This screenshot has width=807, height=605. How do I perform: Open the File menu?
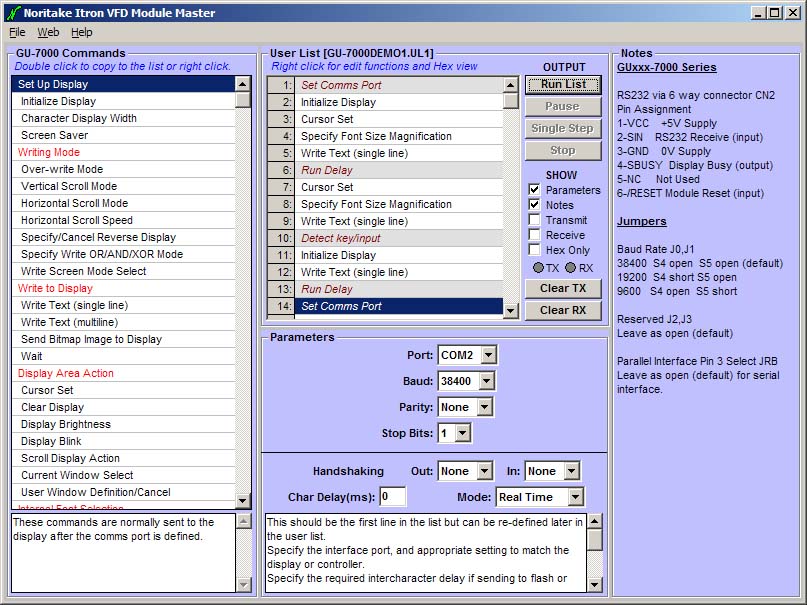[17, 32]
